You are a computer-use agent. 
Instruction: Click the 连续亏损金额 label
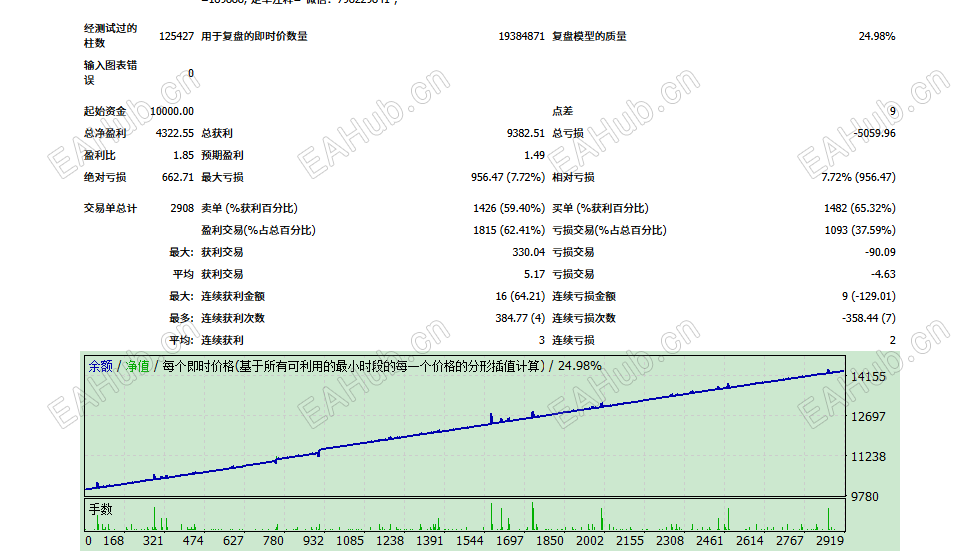[584, 296]
